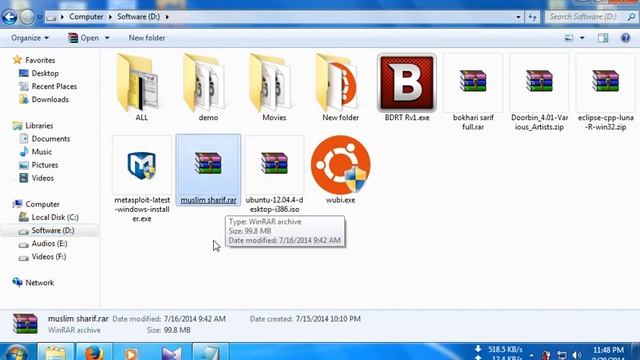
Task: Open Desktop in Favorites
Action: tap(45, 73)
